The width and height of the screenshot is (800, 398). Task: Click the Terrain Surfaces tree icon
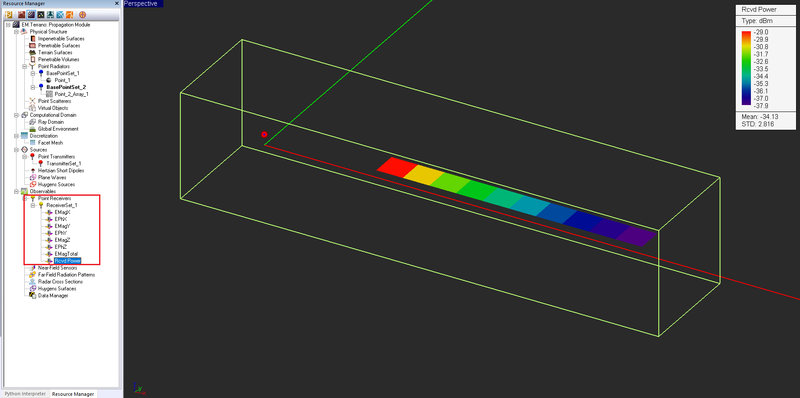click(x=33, y=53)
